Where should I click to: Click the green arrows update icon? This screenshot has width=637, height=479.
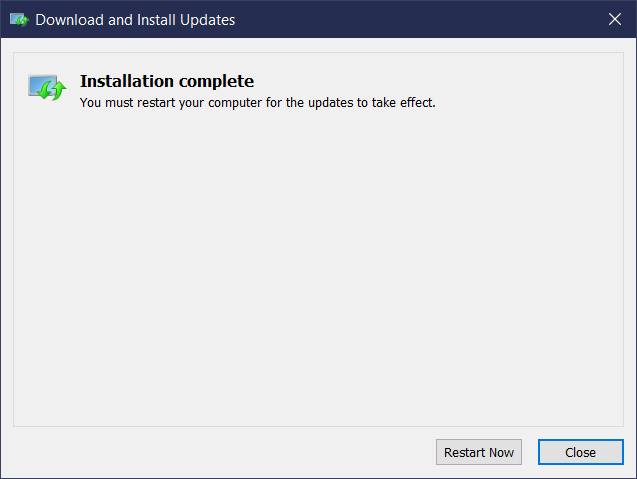click(x=47, y=88)
